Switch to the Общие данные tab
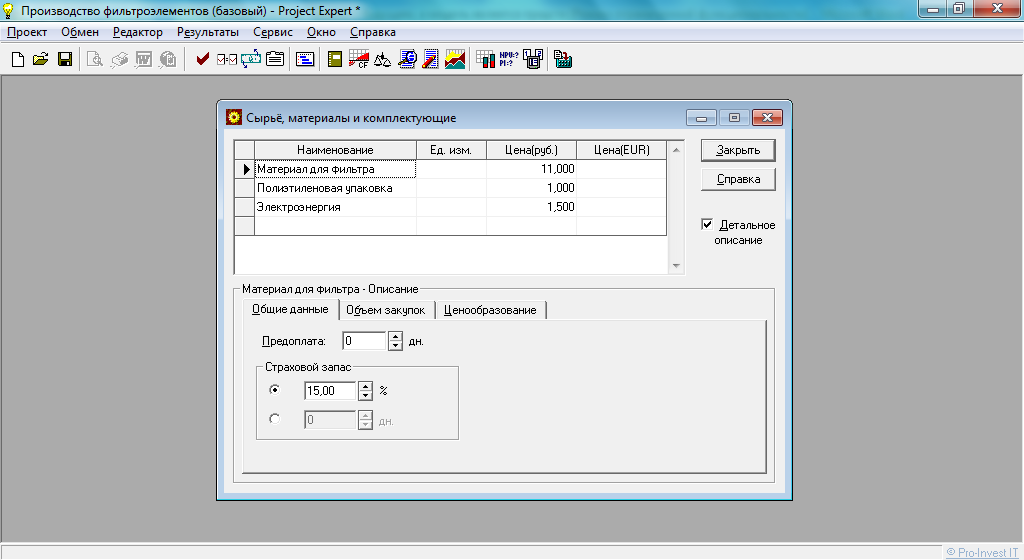 coord(291,309)
